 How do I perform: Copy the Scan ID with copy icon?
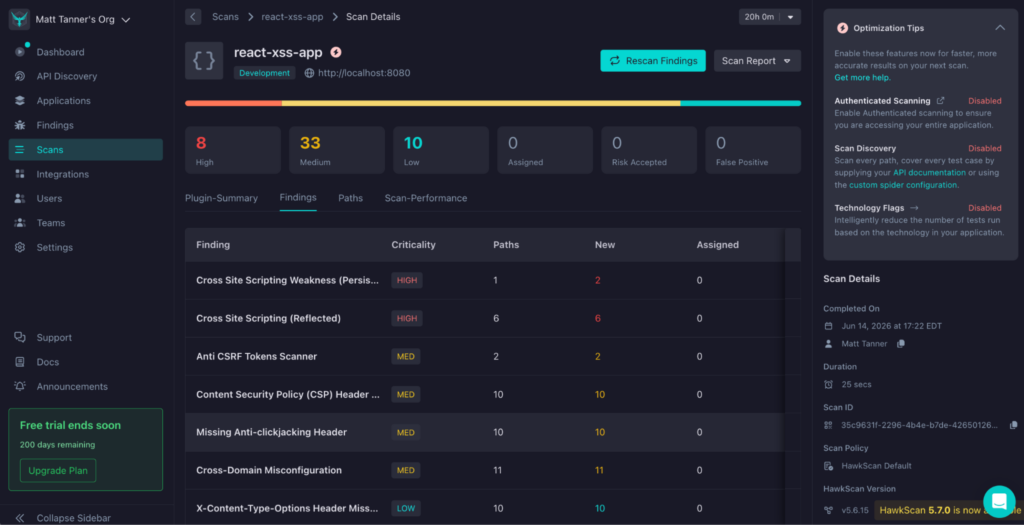[x=1014, y=425]
